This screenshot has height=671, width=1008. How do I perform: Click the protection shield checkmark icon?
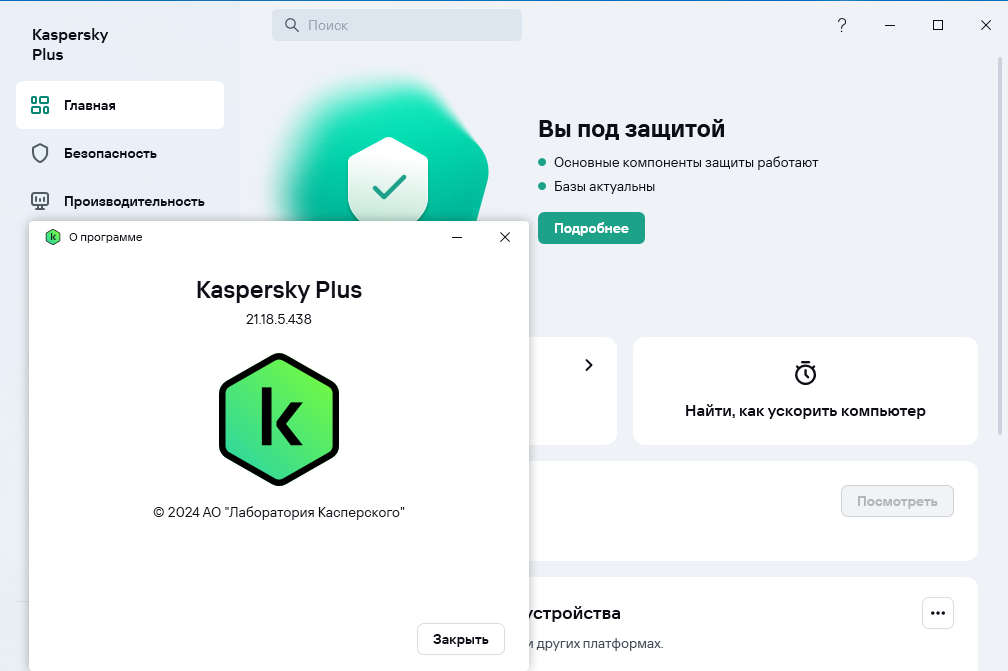[388, 181]
